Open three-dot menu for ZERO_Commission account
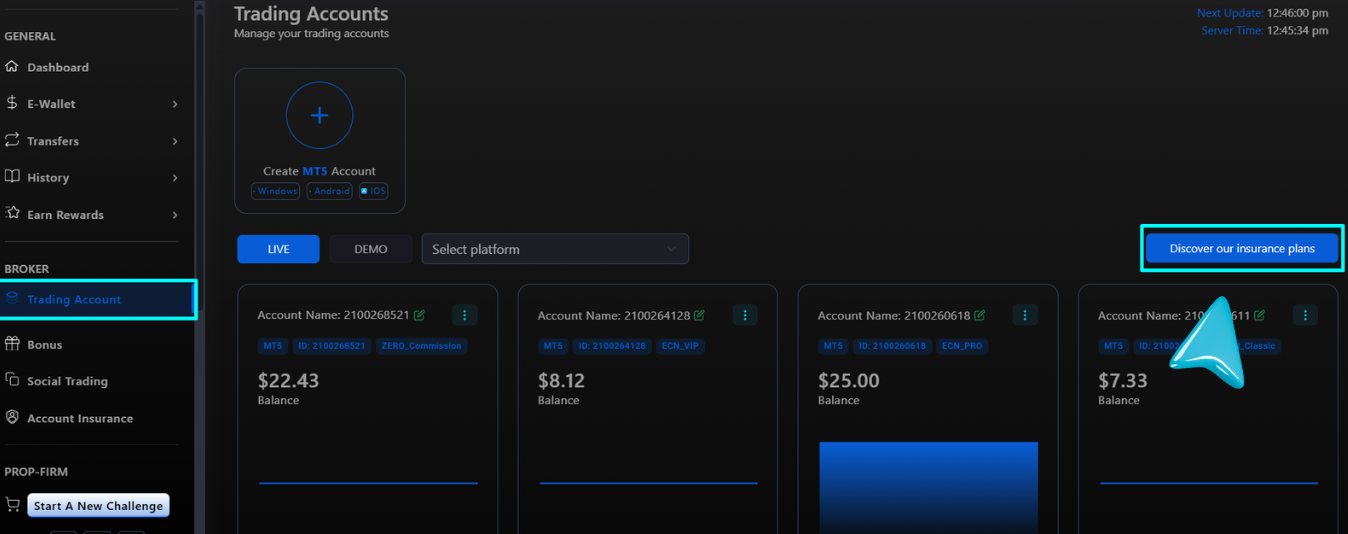This screenshot has height=534, width=1348. tap(464, 315)
